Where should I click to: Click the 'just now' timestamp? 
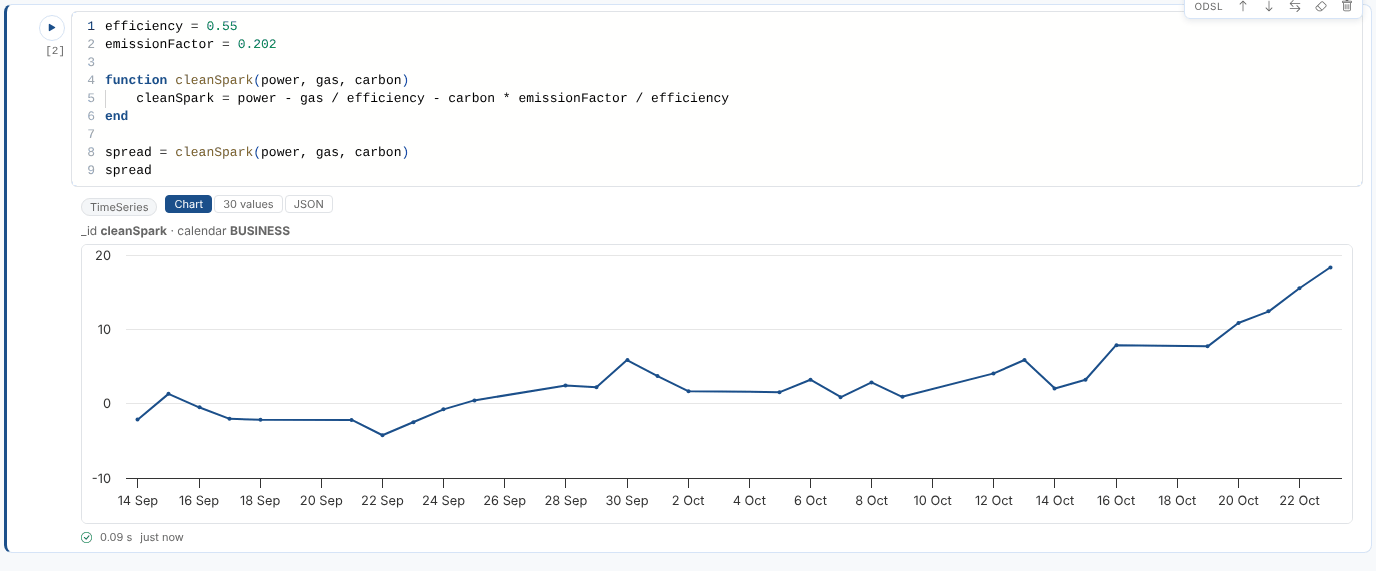point(161,537)
